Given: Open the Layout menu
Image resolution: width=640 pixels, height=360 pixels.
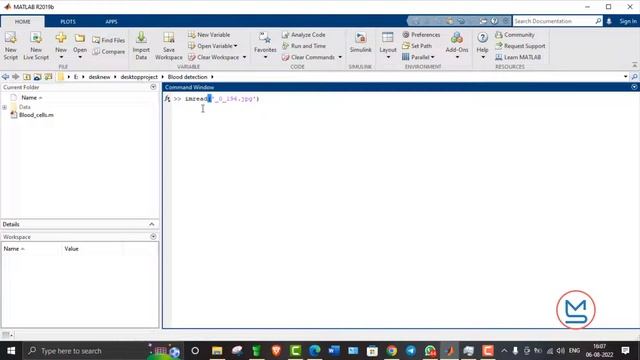Looking at the screenshot, I should (388, 46).
